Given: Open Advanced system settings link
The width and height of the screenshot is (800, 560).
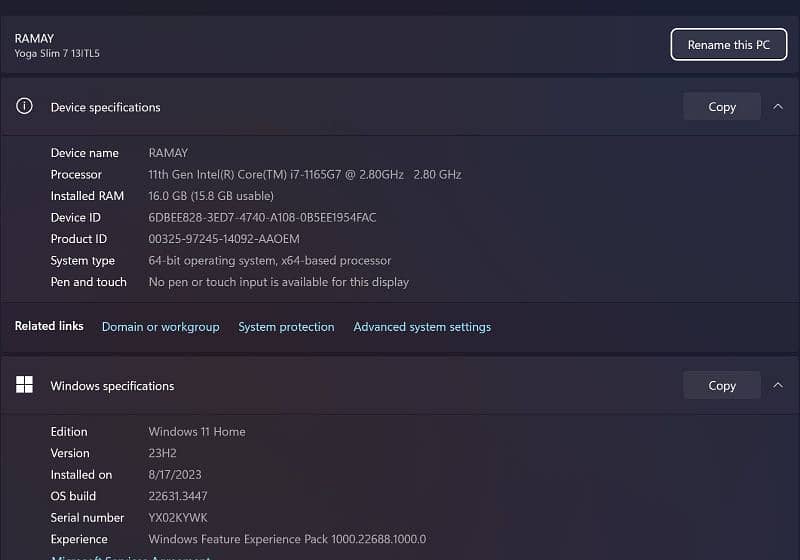Looking at the screenshot, I should (422, 327).
